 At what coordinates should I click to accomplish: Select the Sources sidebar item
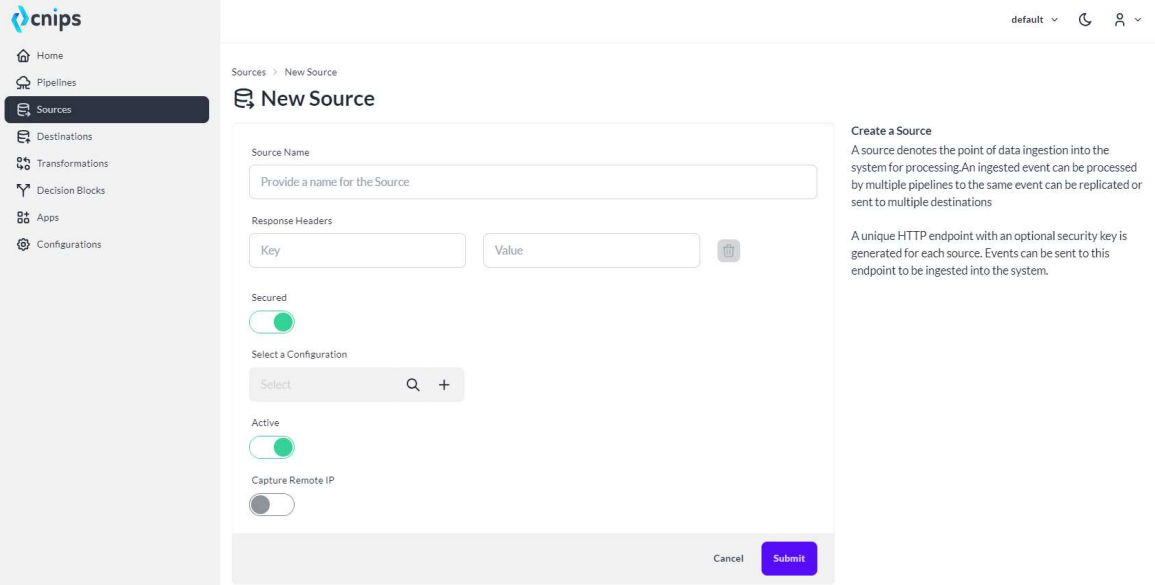pos(107,110)
